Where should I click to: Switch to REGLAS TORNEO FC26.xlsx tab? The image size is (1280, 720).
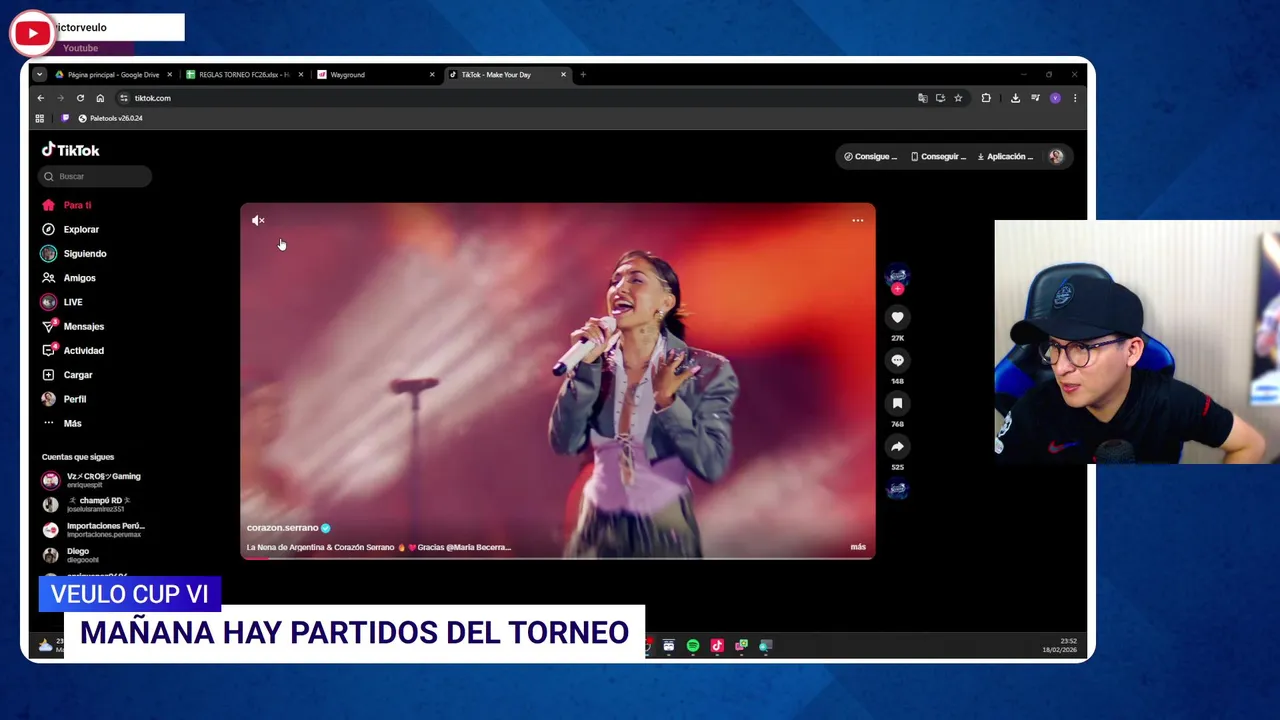[244, 75]
